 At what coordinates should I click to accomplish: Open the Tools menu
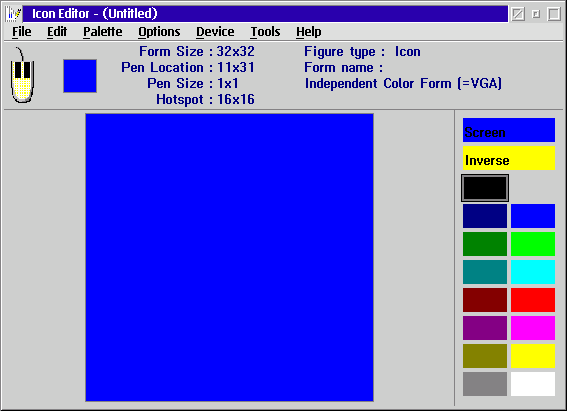click(x=265, y=32)
